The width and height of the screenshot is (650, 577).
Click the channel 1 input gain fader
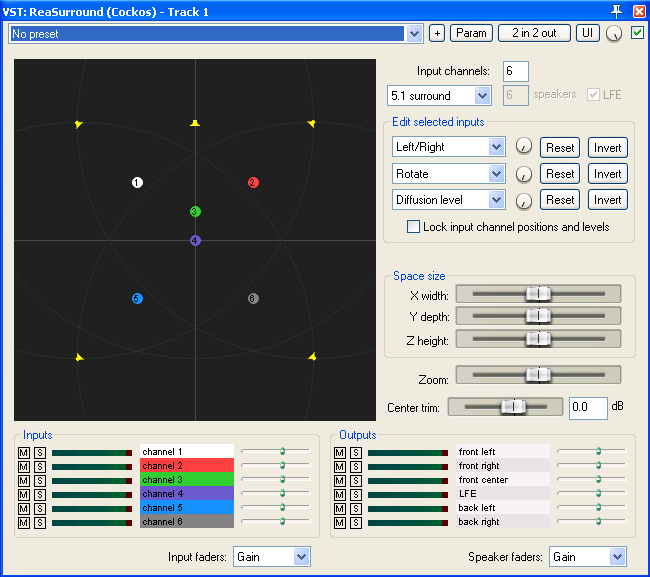(x=282, y=451)
